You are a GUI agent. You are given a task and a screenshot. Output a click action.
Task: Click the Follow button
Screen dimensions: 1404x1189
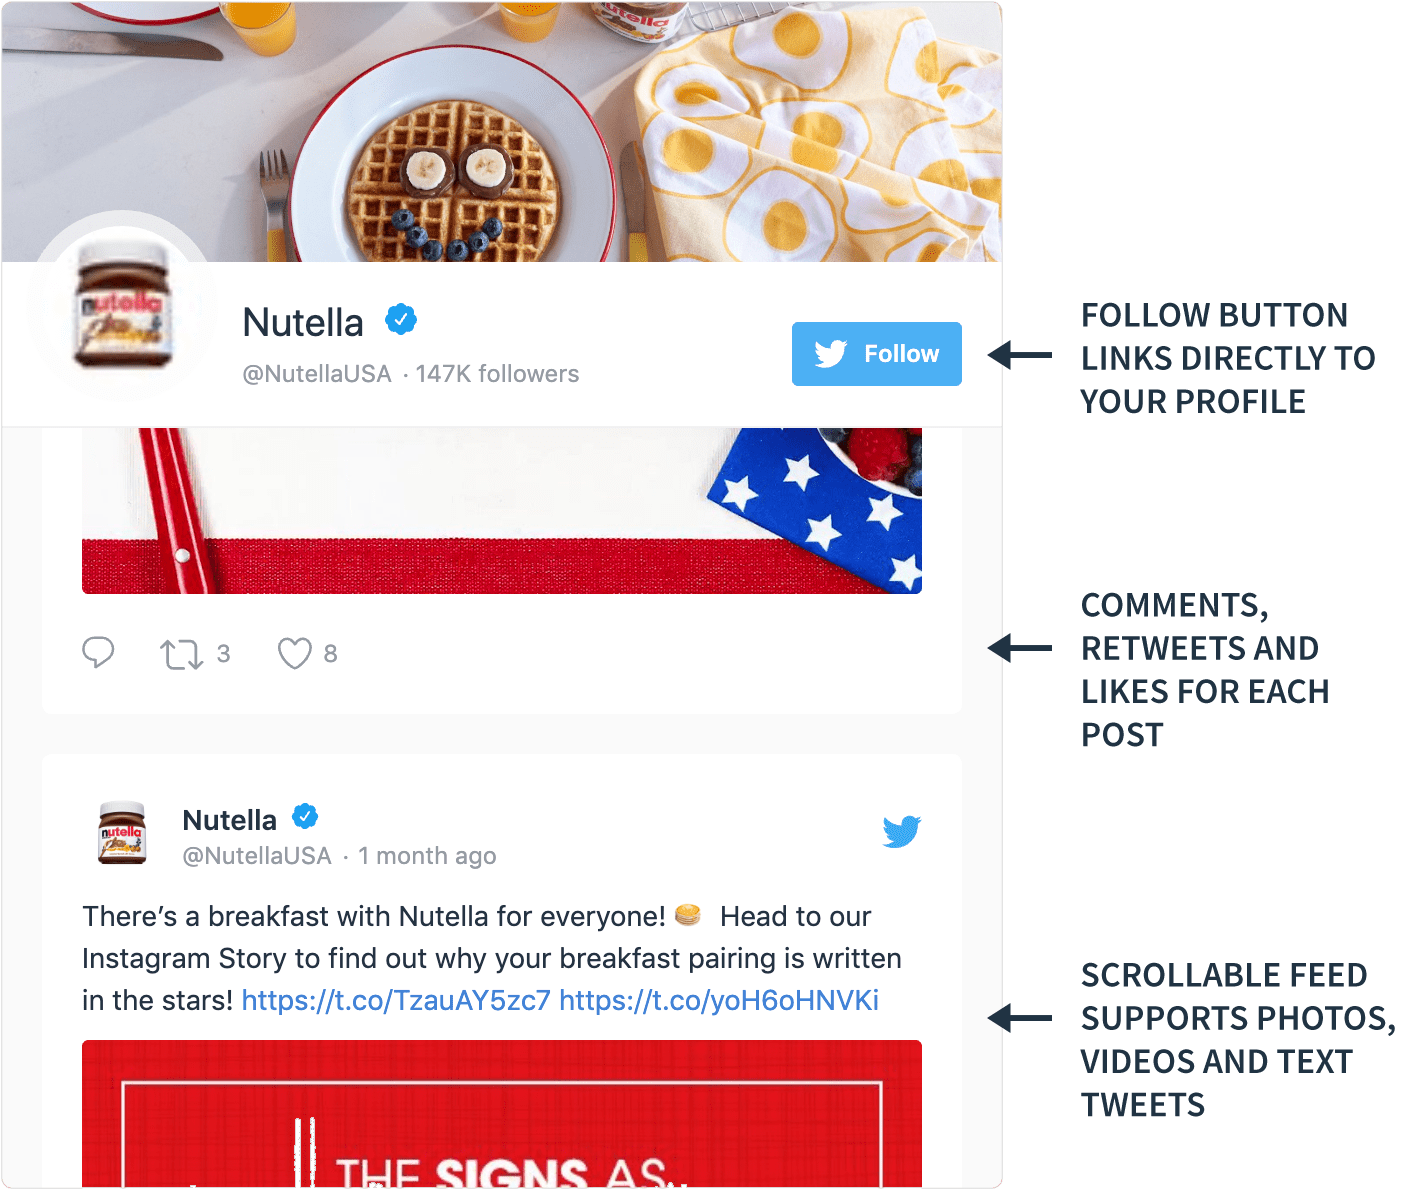click(876, 354)
